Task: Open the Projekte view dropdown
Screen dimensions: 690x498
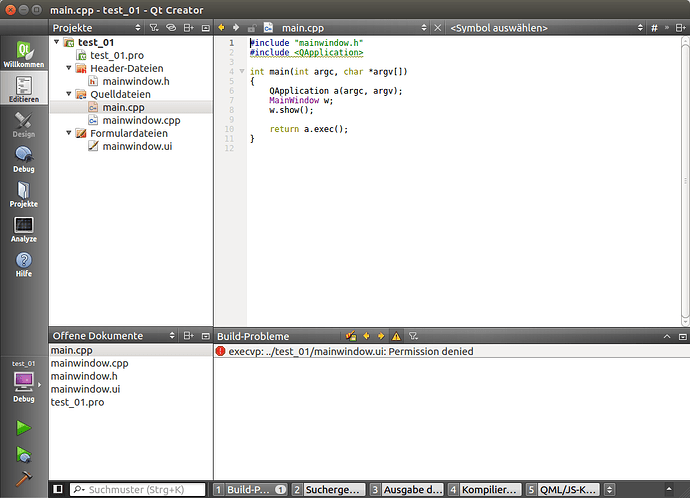Action: [x=96, y=28]
